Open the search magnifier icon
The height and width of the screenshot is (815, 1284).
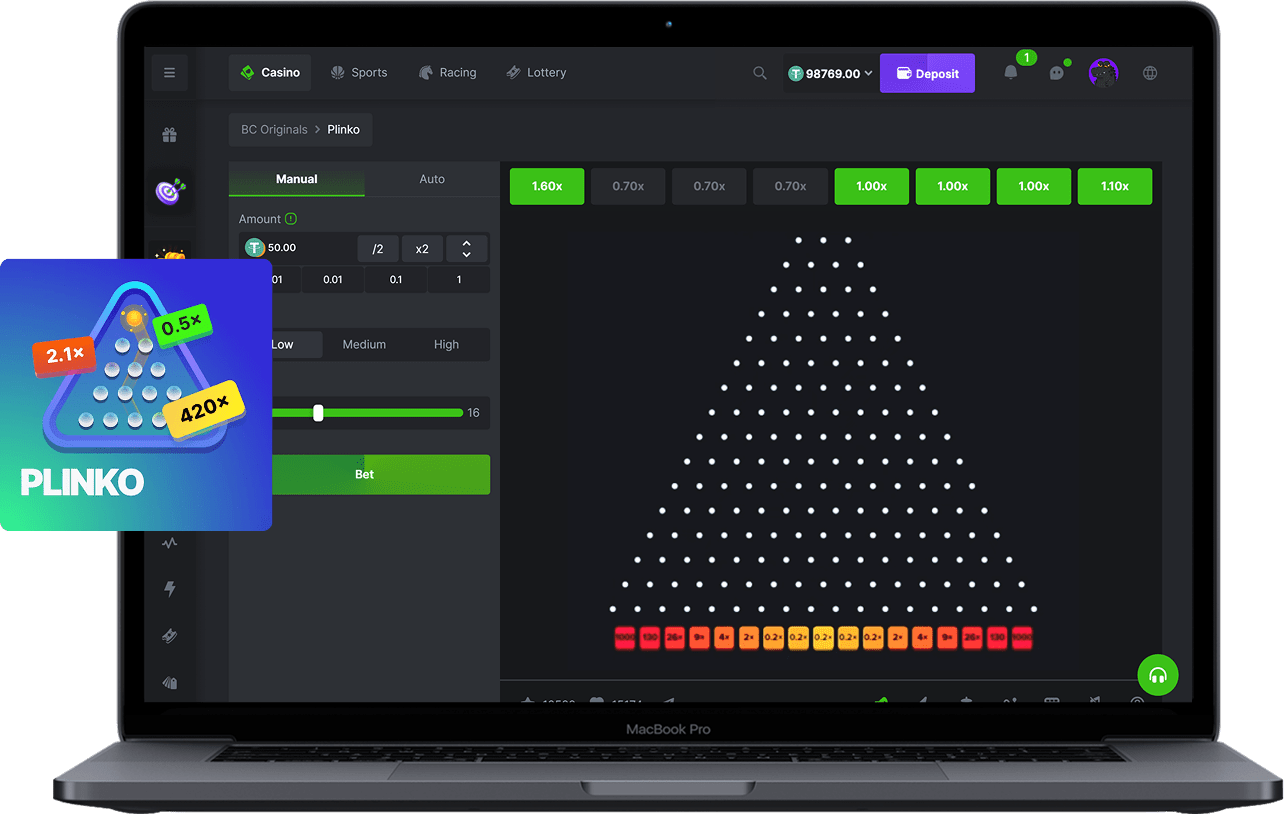coord(760,73)
